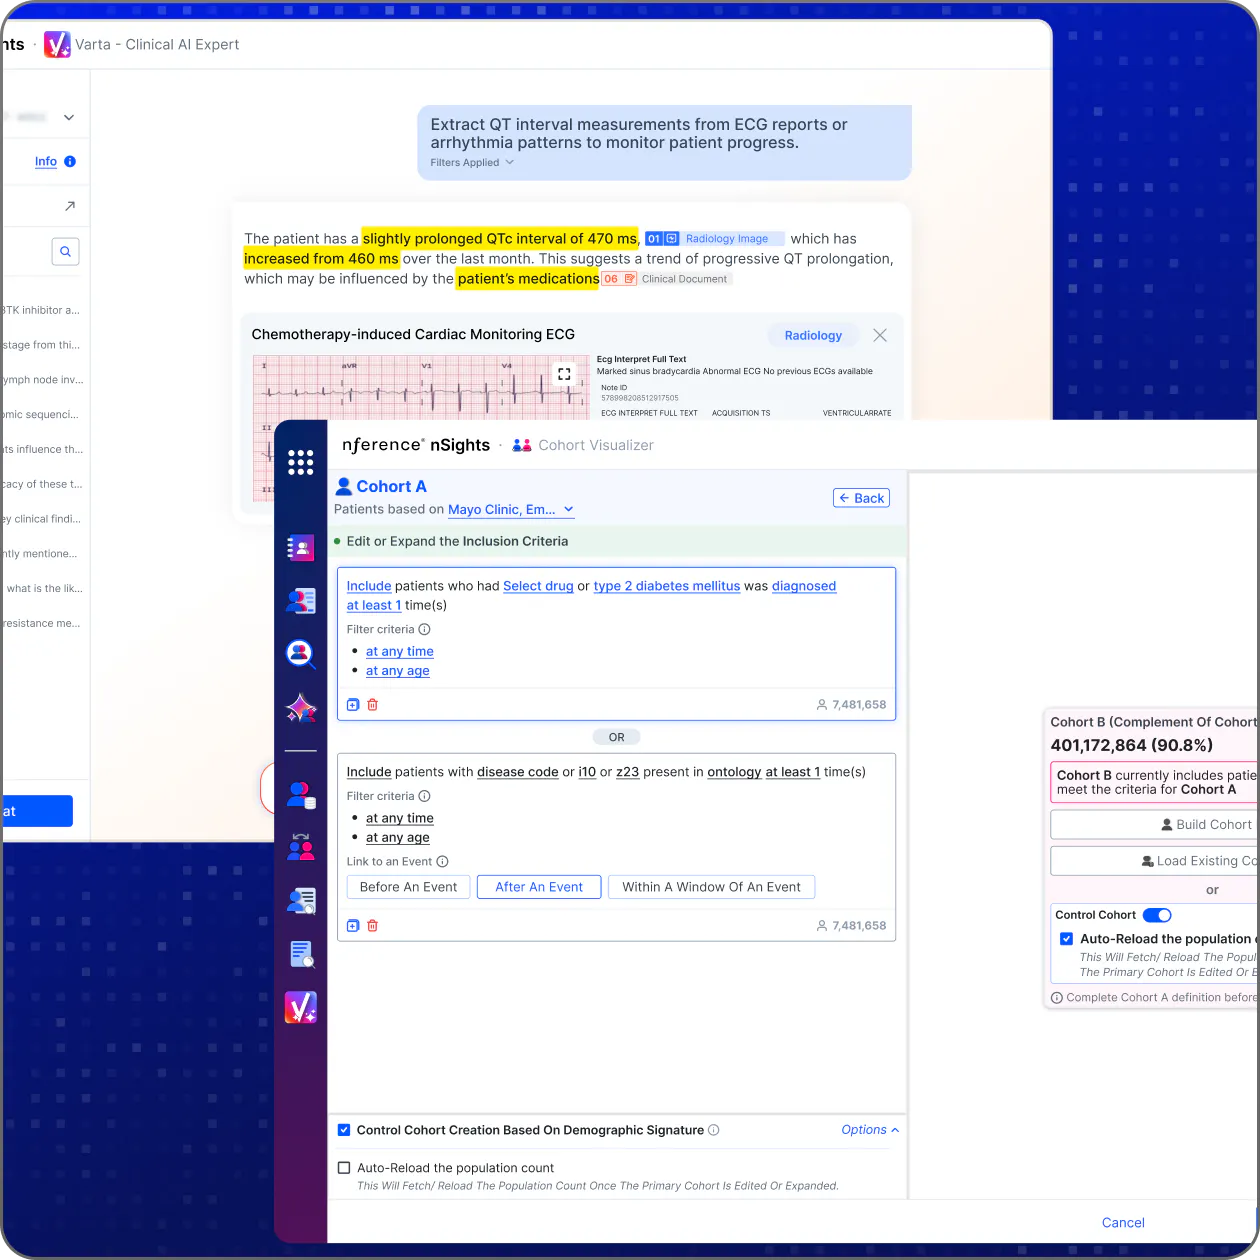Toggle Control Cohort Creation Based On Demographic Signature

344,1130
